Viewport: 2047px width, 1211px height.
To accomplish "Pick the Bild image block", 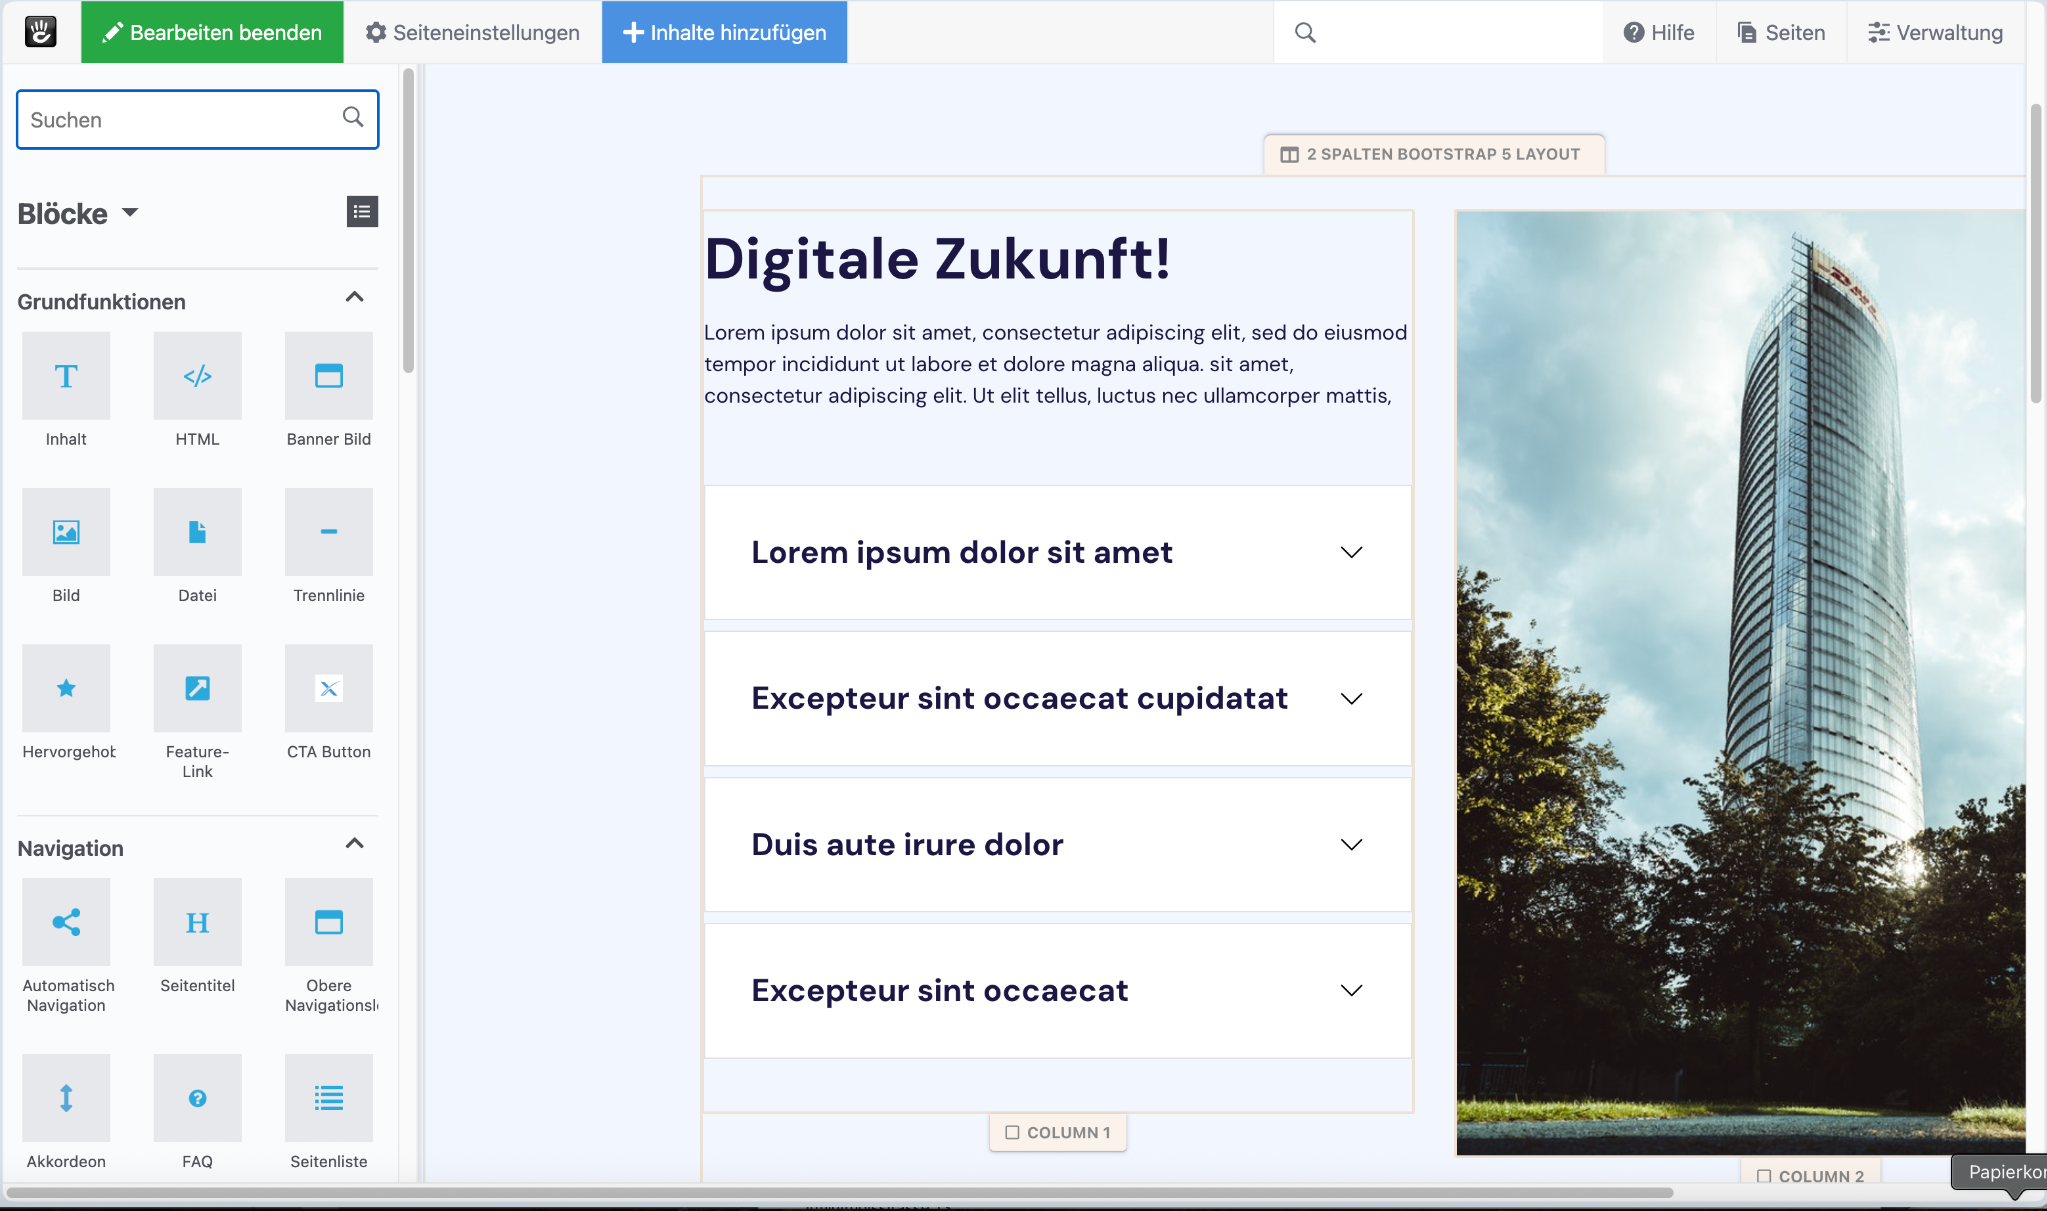I will pos(66,532).
